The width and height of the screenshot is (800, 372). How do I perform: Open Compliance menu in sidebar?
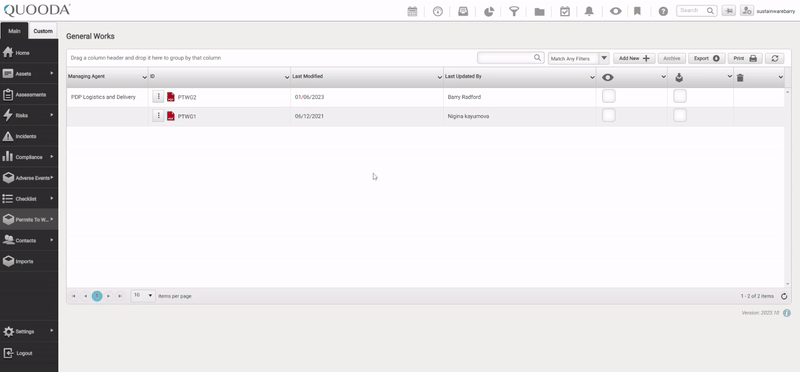[29, 157]
